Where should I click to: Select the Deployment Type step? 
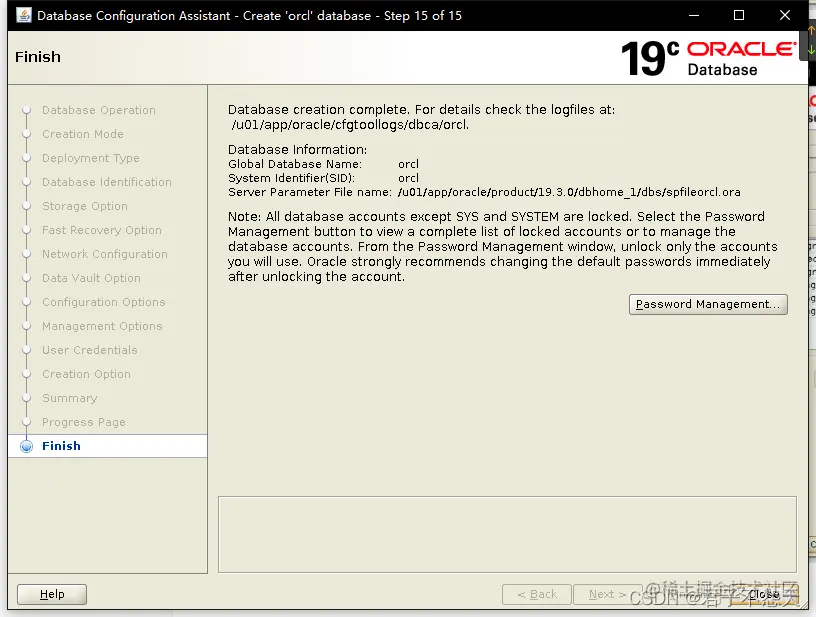click(91, 158)
